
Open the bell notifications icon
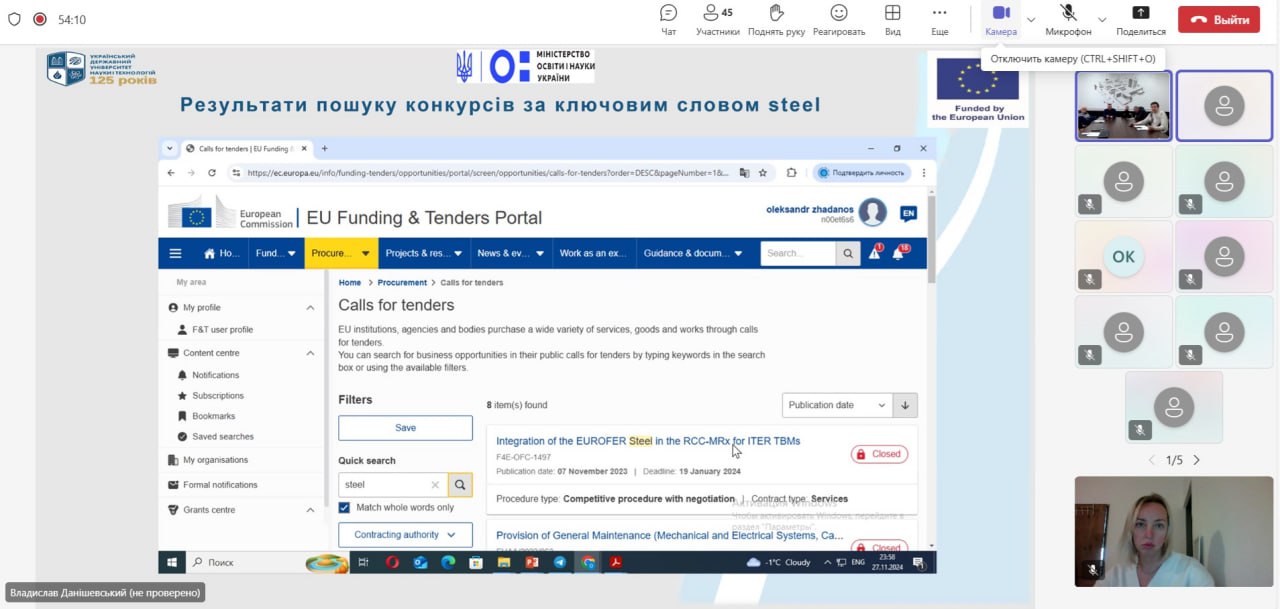(x=899, y=252)
